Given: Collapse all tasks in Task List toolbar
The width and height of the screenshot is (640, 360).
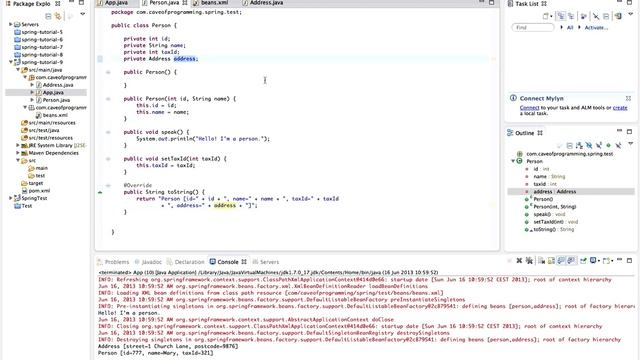Looking at the screenshot, I should coord(606,16).
